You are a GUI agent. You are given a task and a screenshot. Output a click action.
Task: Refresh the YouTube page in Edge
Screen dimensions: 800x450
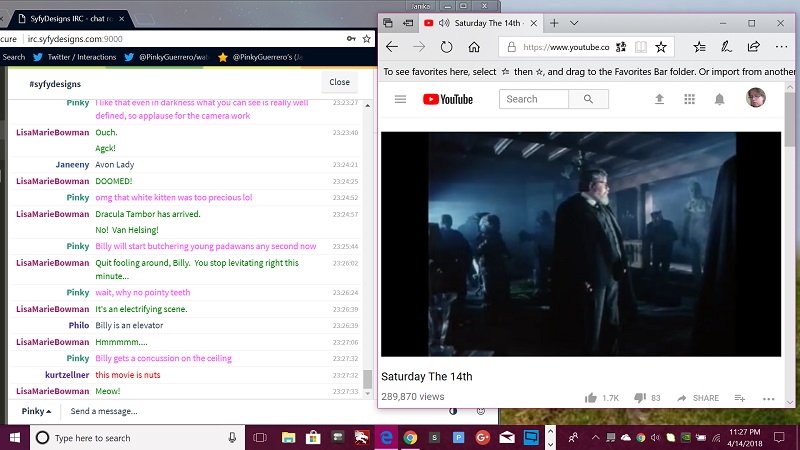point(446,47)
